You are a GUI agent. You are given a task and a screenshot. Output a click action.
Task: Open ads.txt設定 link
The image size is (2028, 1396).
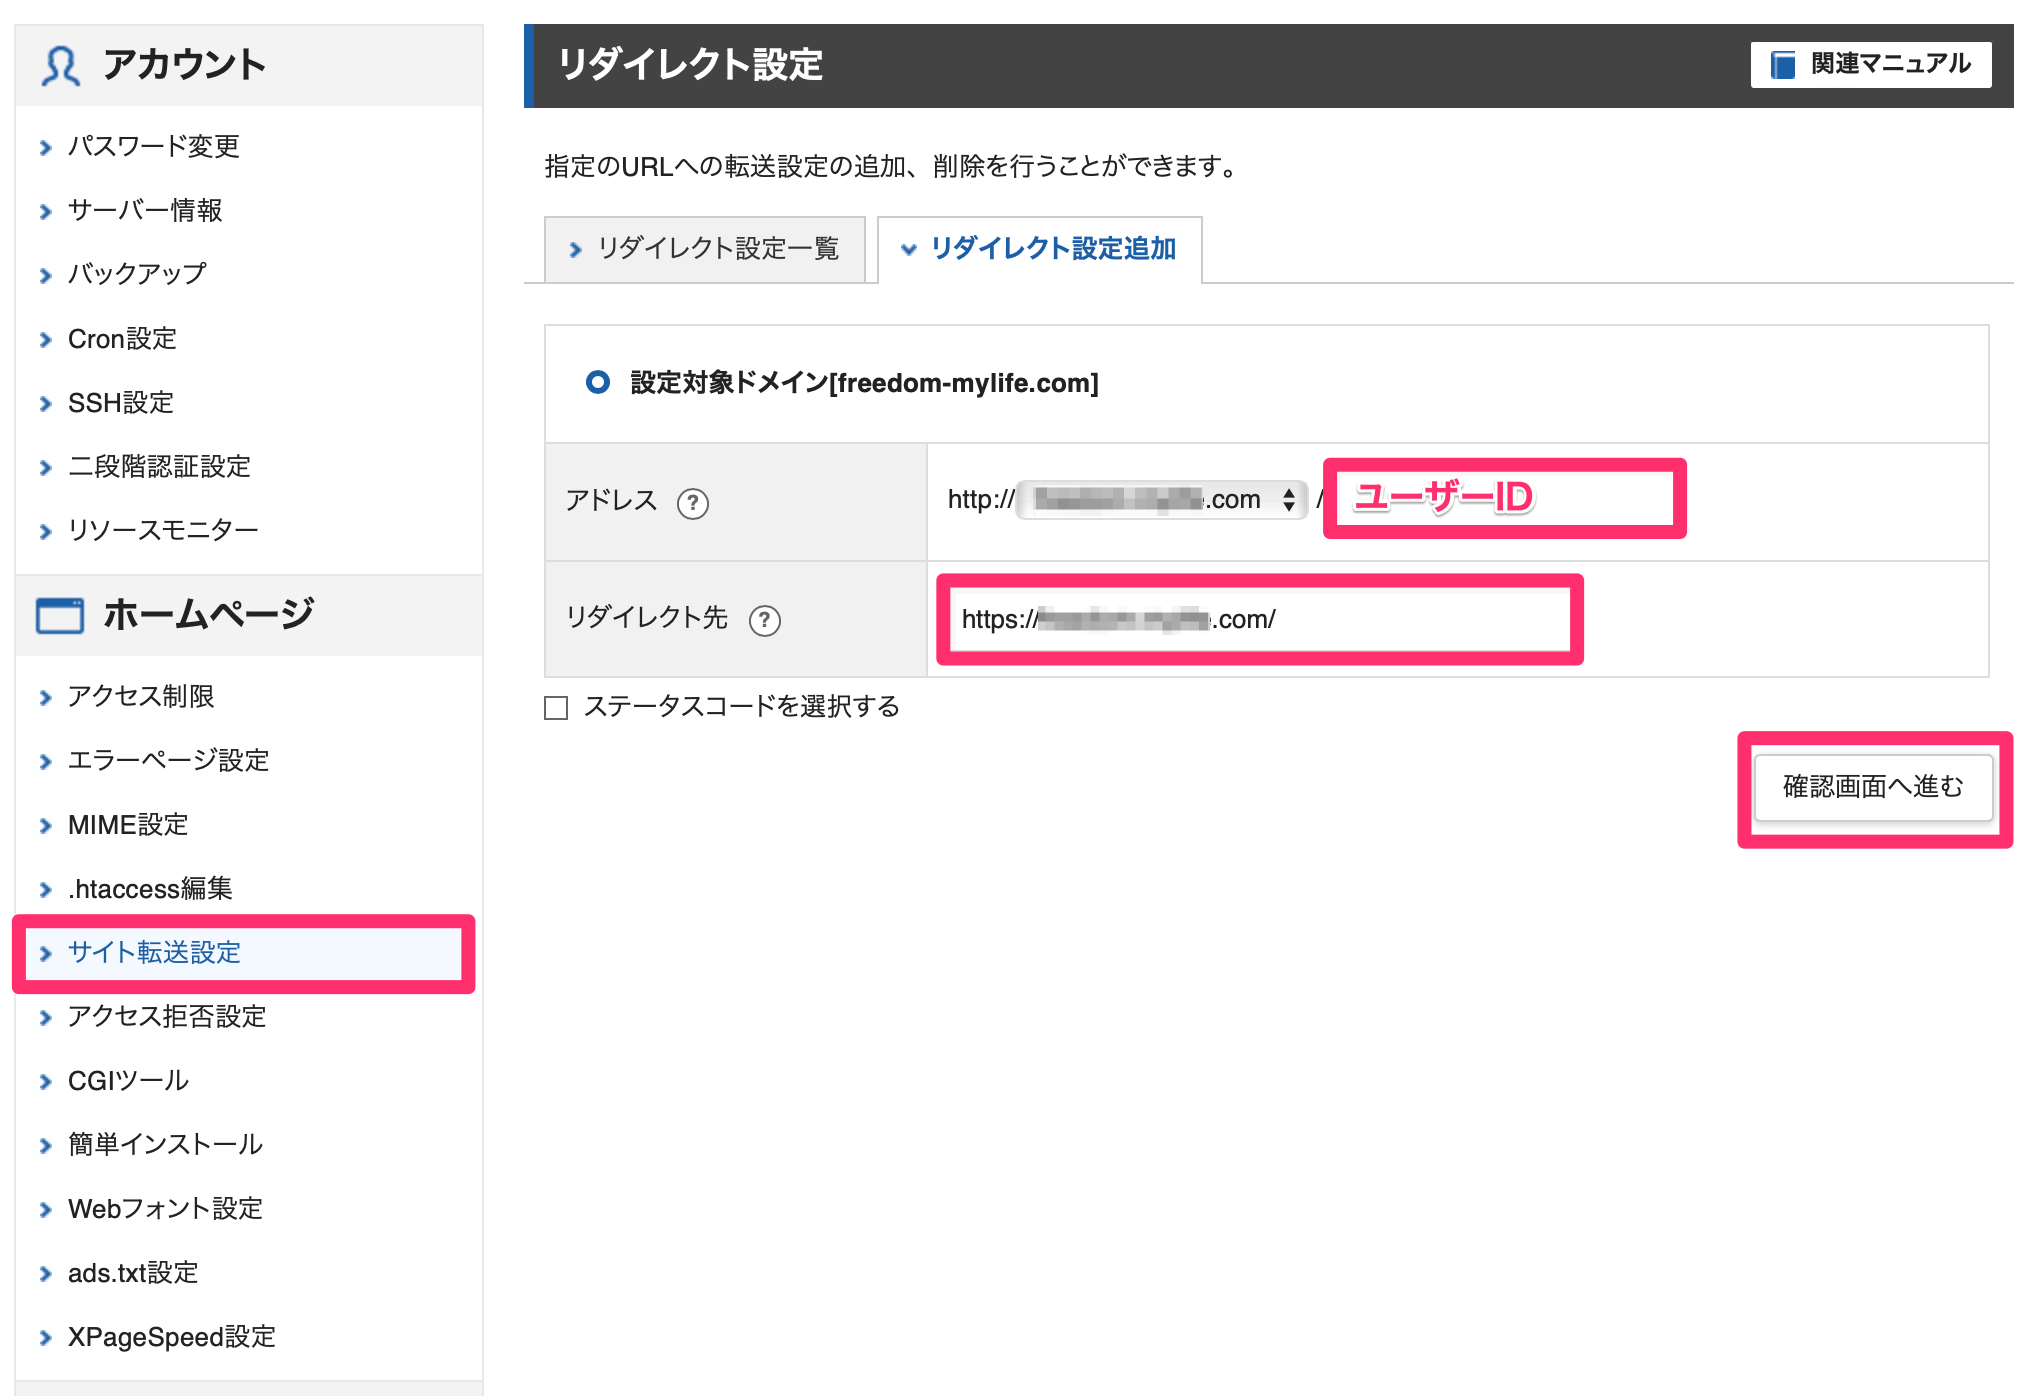coord(133,1273)
